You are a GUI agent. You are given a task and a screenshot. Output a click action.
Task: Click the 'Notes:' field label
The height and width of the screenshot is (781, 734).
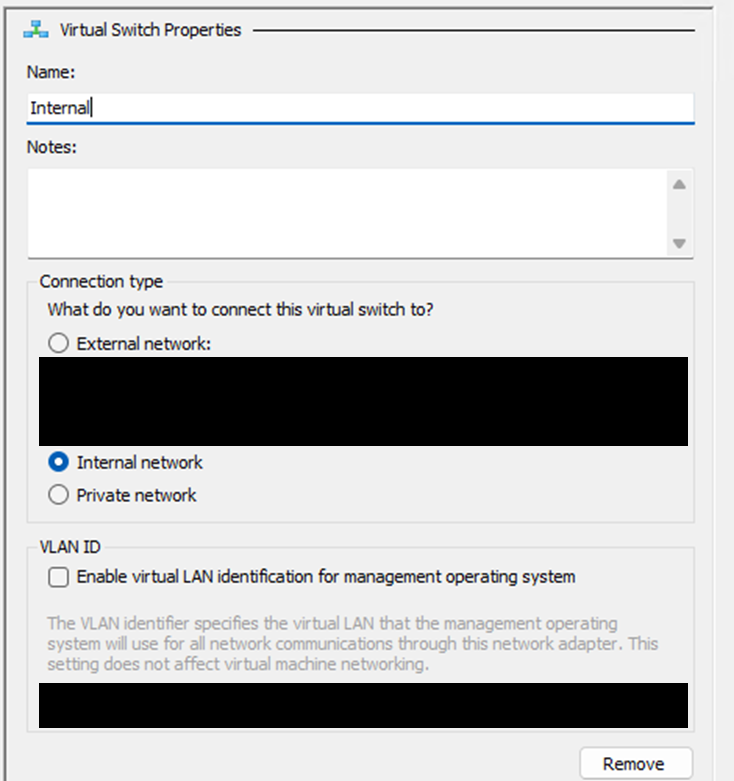(x=52, y=147)
